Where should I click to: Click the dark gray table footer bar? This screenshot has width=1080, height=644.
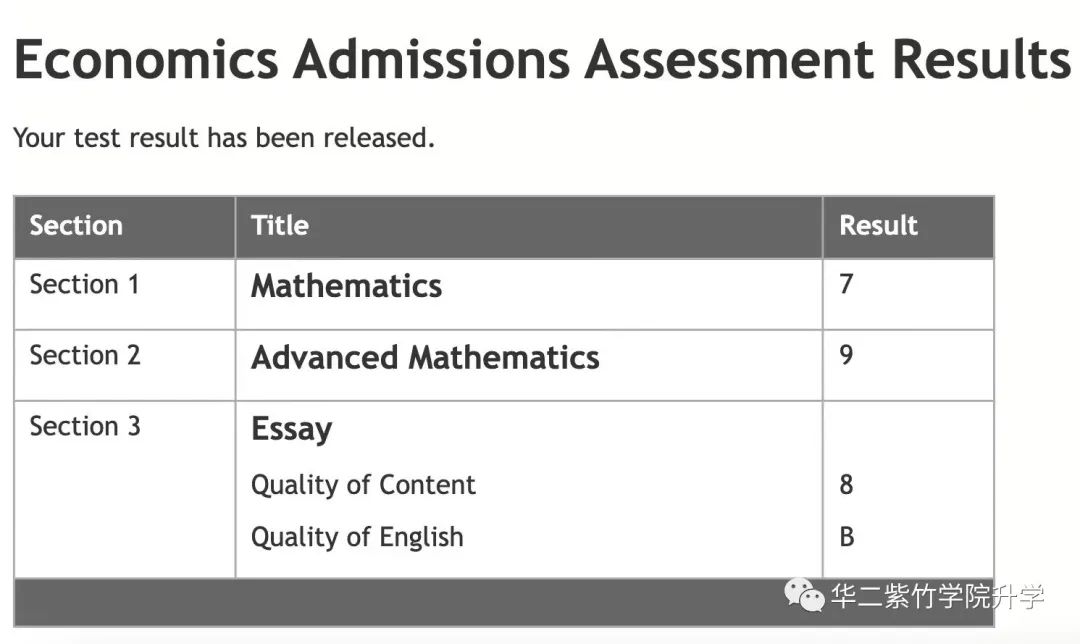tap(504, 603)
